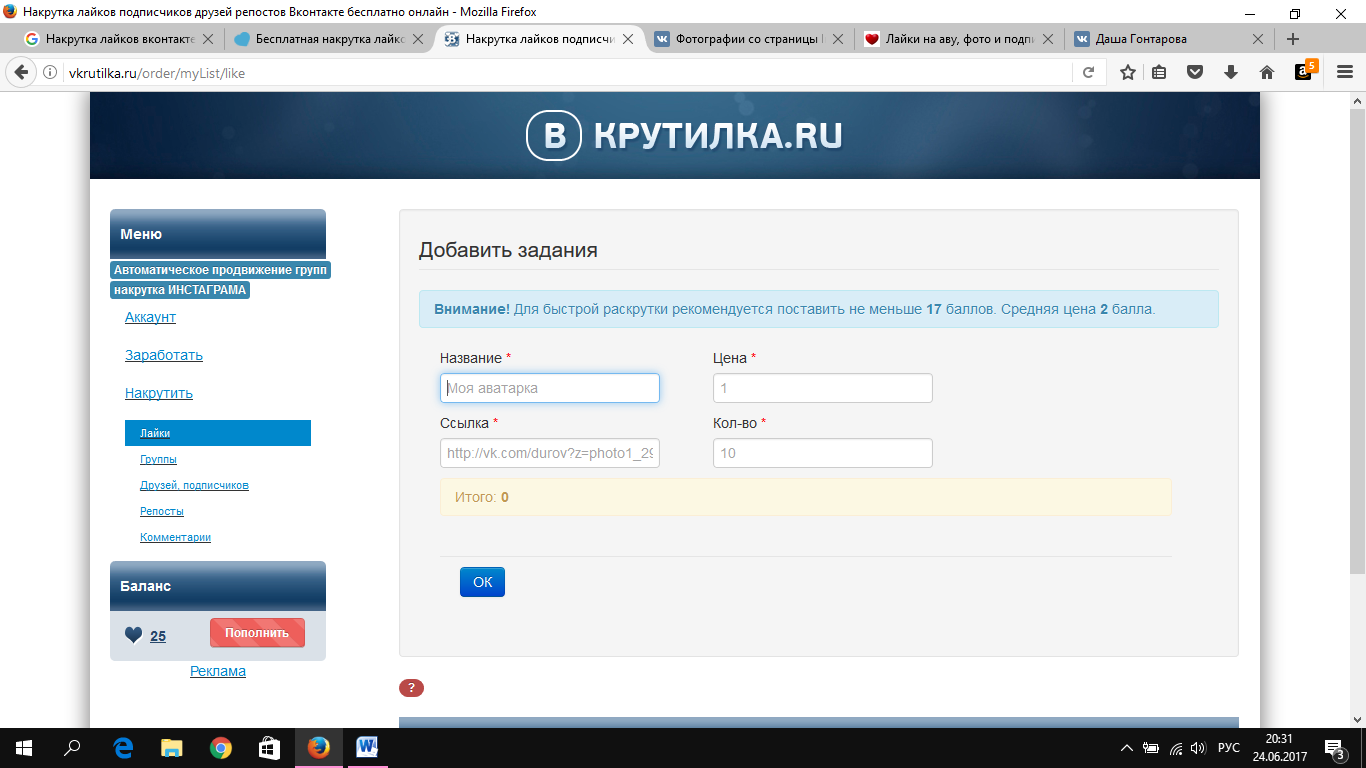1366x768 pixels.
Task: Click the накрутка ИНСТАГРАМА banner
Action: pyautogui.click(x=180, y=290)
